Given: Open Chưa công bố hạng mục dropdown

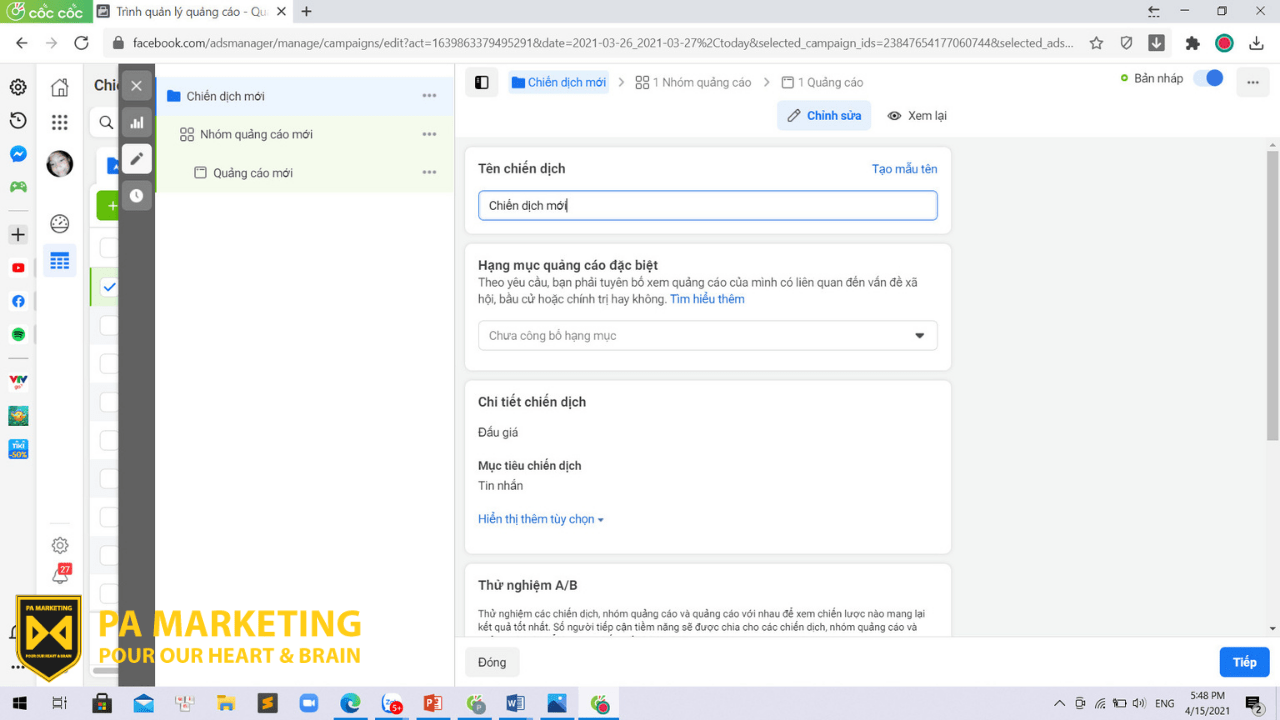Looking at the screenshot, I should [x=708, y=336].
